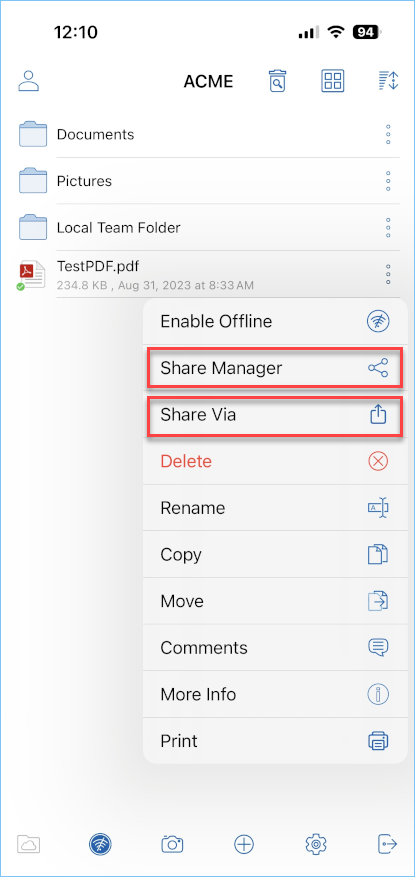415x877 pixels.
Task: Select the red Delete option
Action: pos(275,461)
